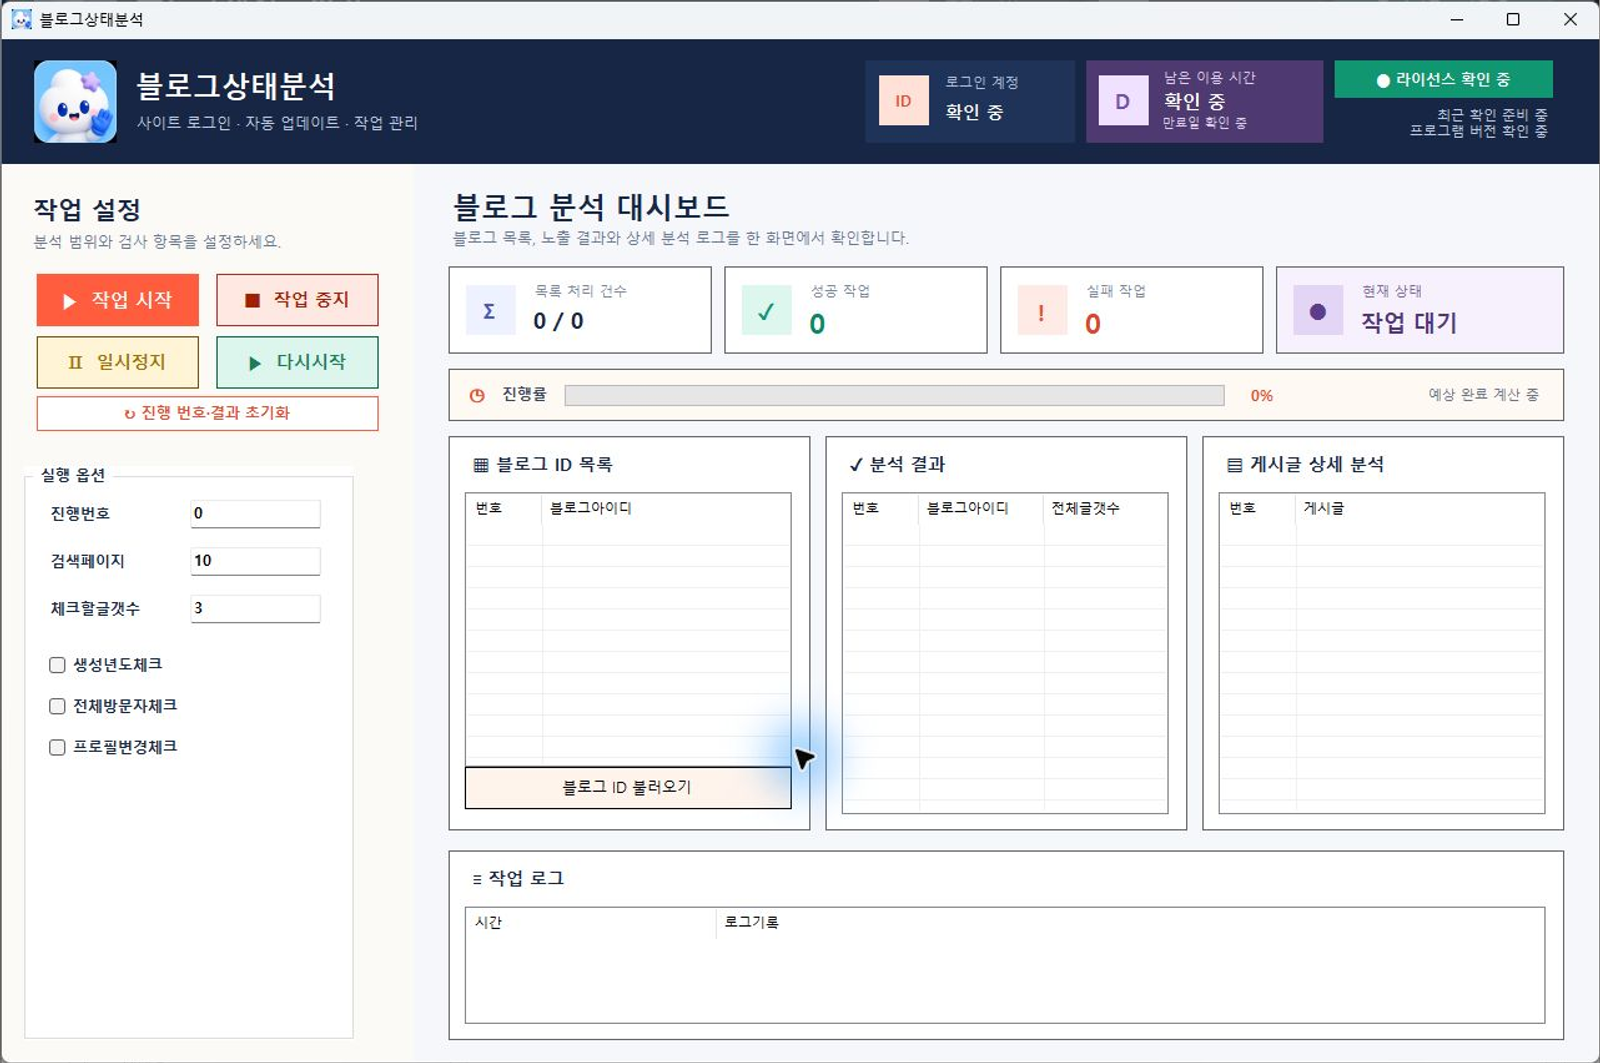The width and height of the screenshot is (1600, 1063).
Task: Focus the 체크할글갯수 input field
Action: click(x=255, y=608)
